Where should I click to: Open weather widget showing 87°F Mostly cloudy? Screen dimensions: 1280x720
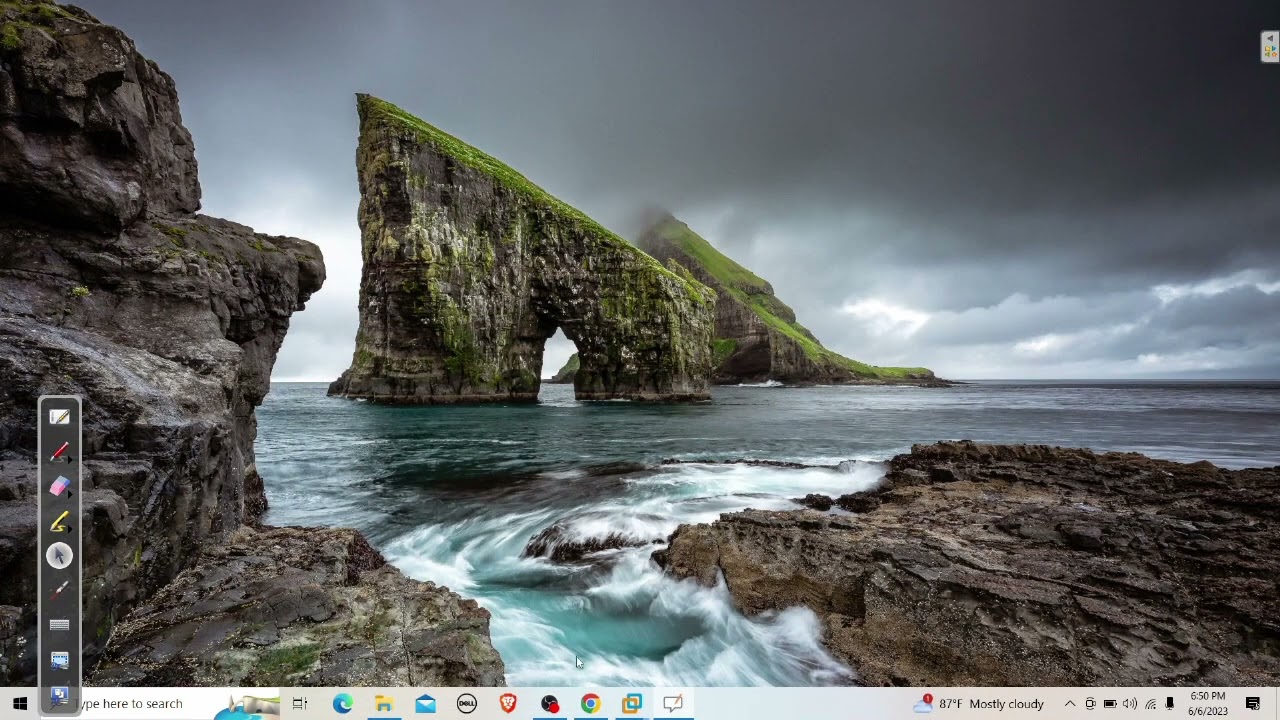tap(978, 704)
